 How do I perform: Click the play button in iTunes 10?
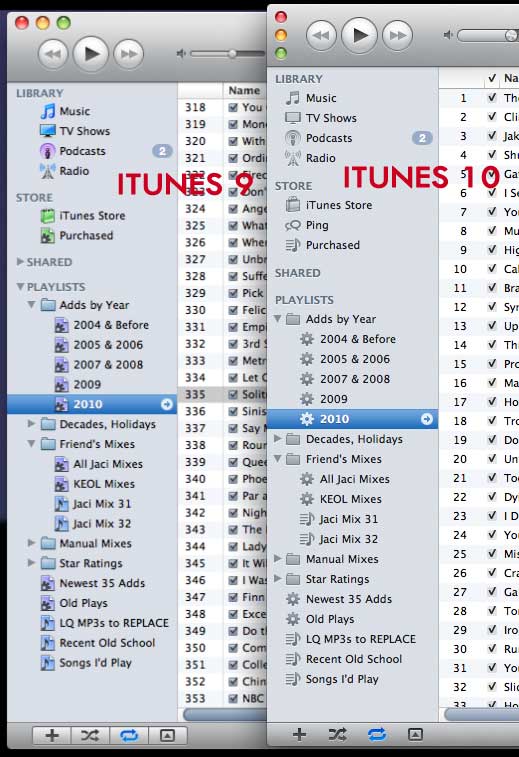pyautogui.click(x=359, y=35)
